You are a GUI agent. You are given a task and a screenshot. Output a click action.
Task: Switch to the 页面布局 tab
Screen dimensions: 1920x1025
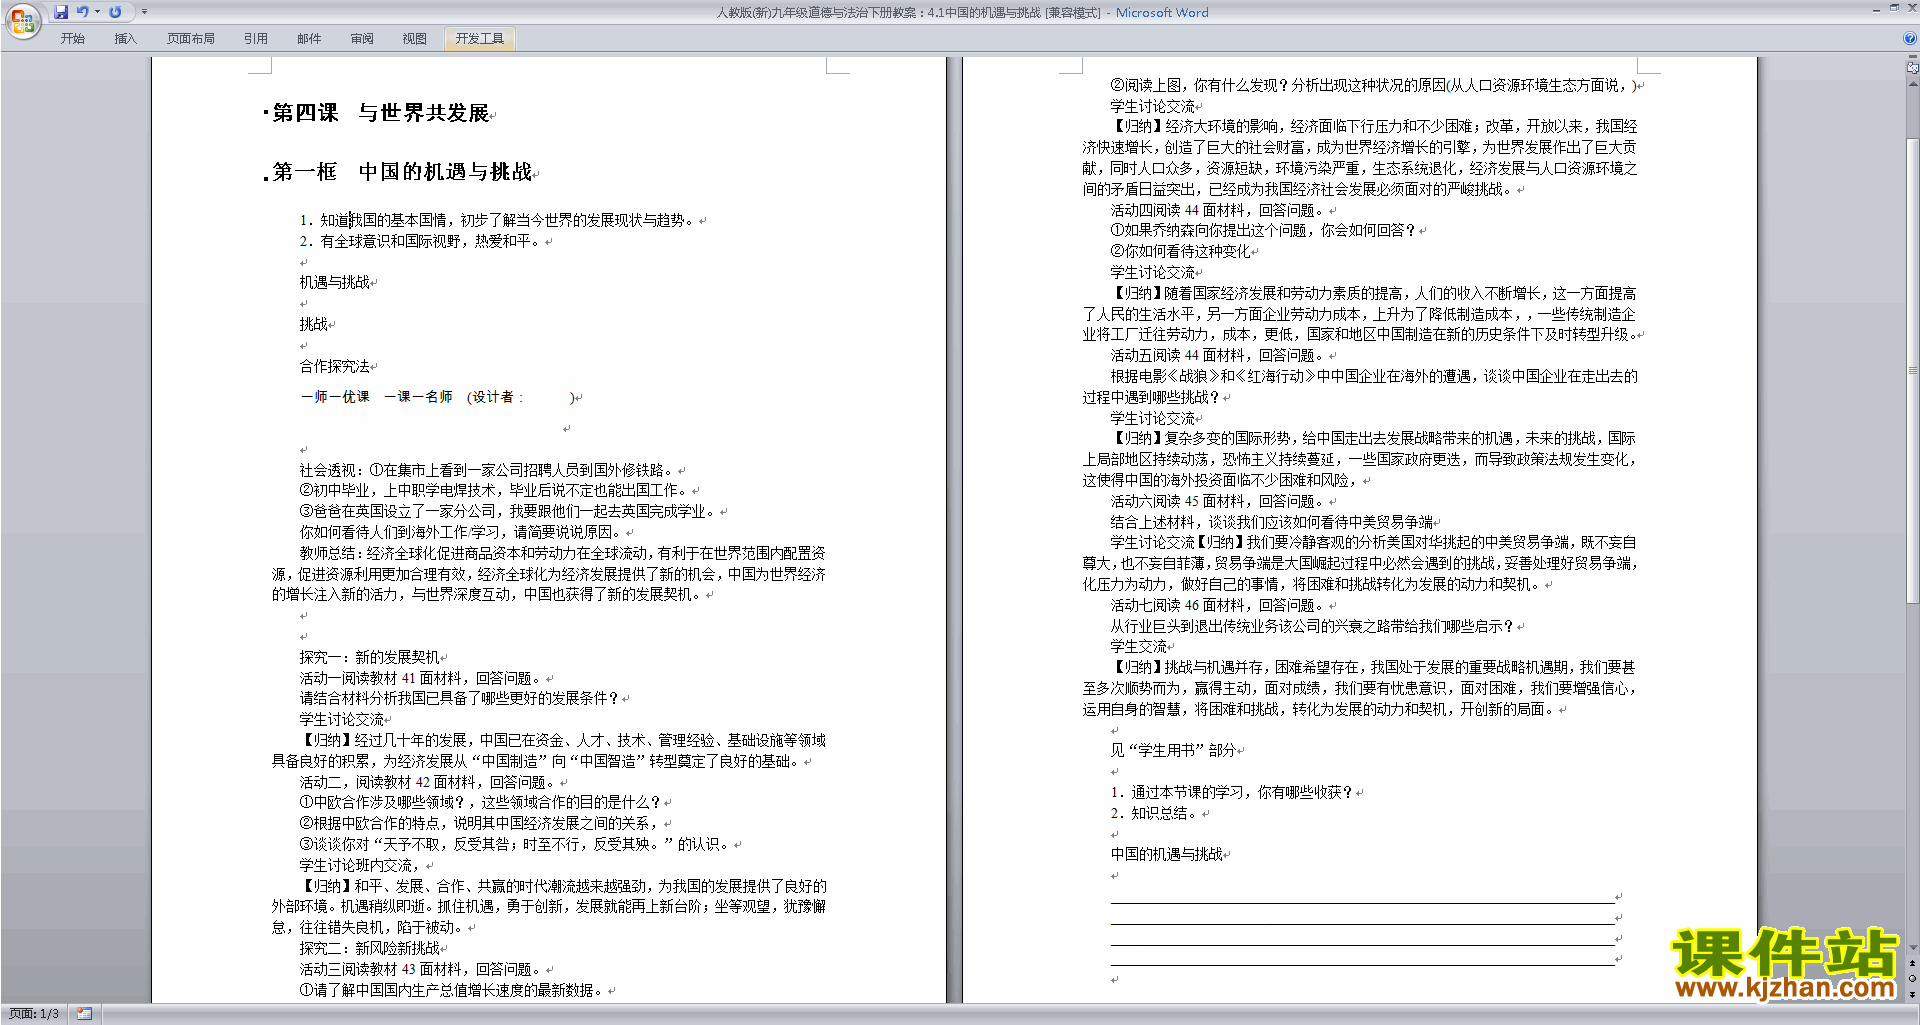tap(191, 39)
